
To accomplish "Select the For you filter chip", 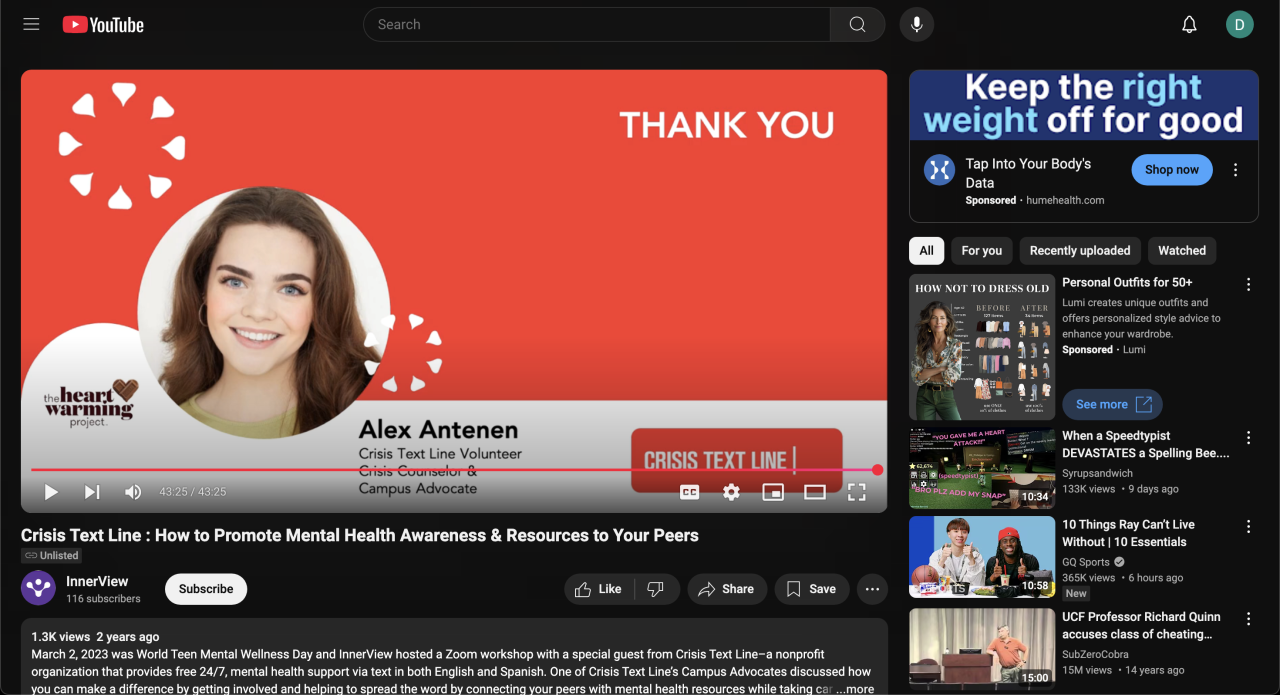I will pyautogui.click(x=982, y=251).
